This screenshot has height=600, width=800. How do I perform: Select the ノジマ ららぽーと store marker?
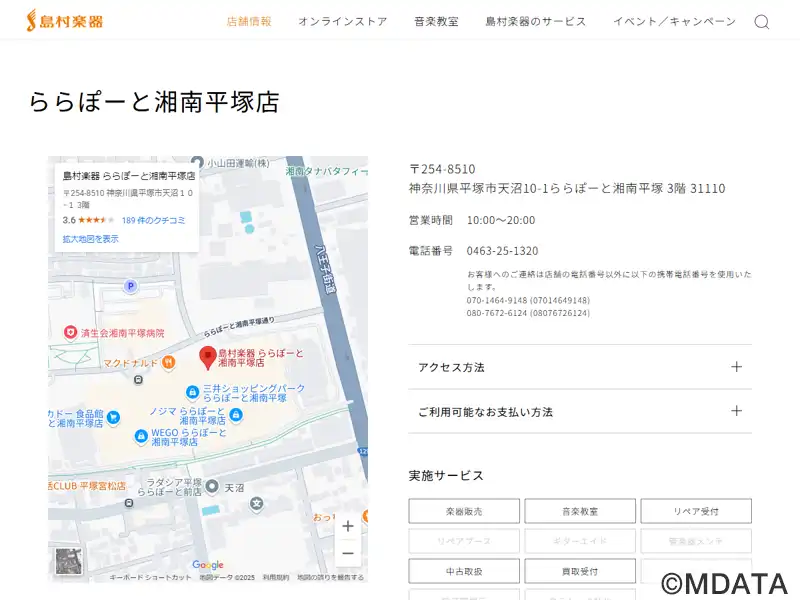coord(236,415)
